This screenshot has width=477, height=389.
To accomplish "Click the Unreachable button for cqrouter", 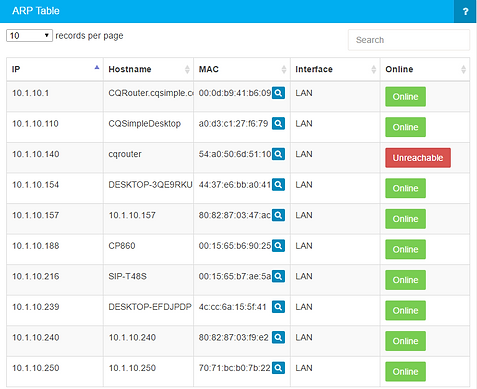I will tap(418, 158).
